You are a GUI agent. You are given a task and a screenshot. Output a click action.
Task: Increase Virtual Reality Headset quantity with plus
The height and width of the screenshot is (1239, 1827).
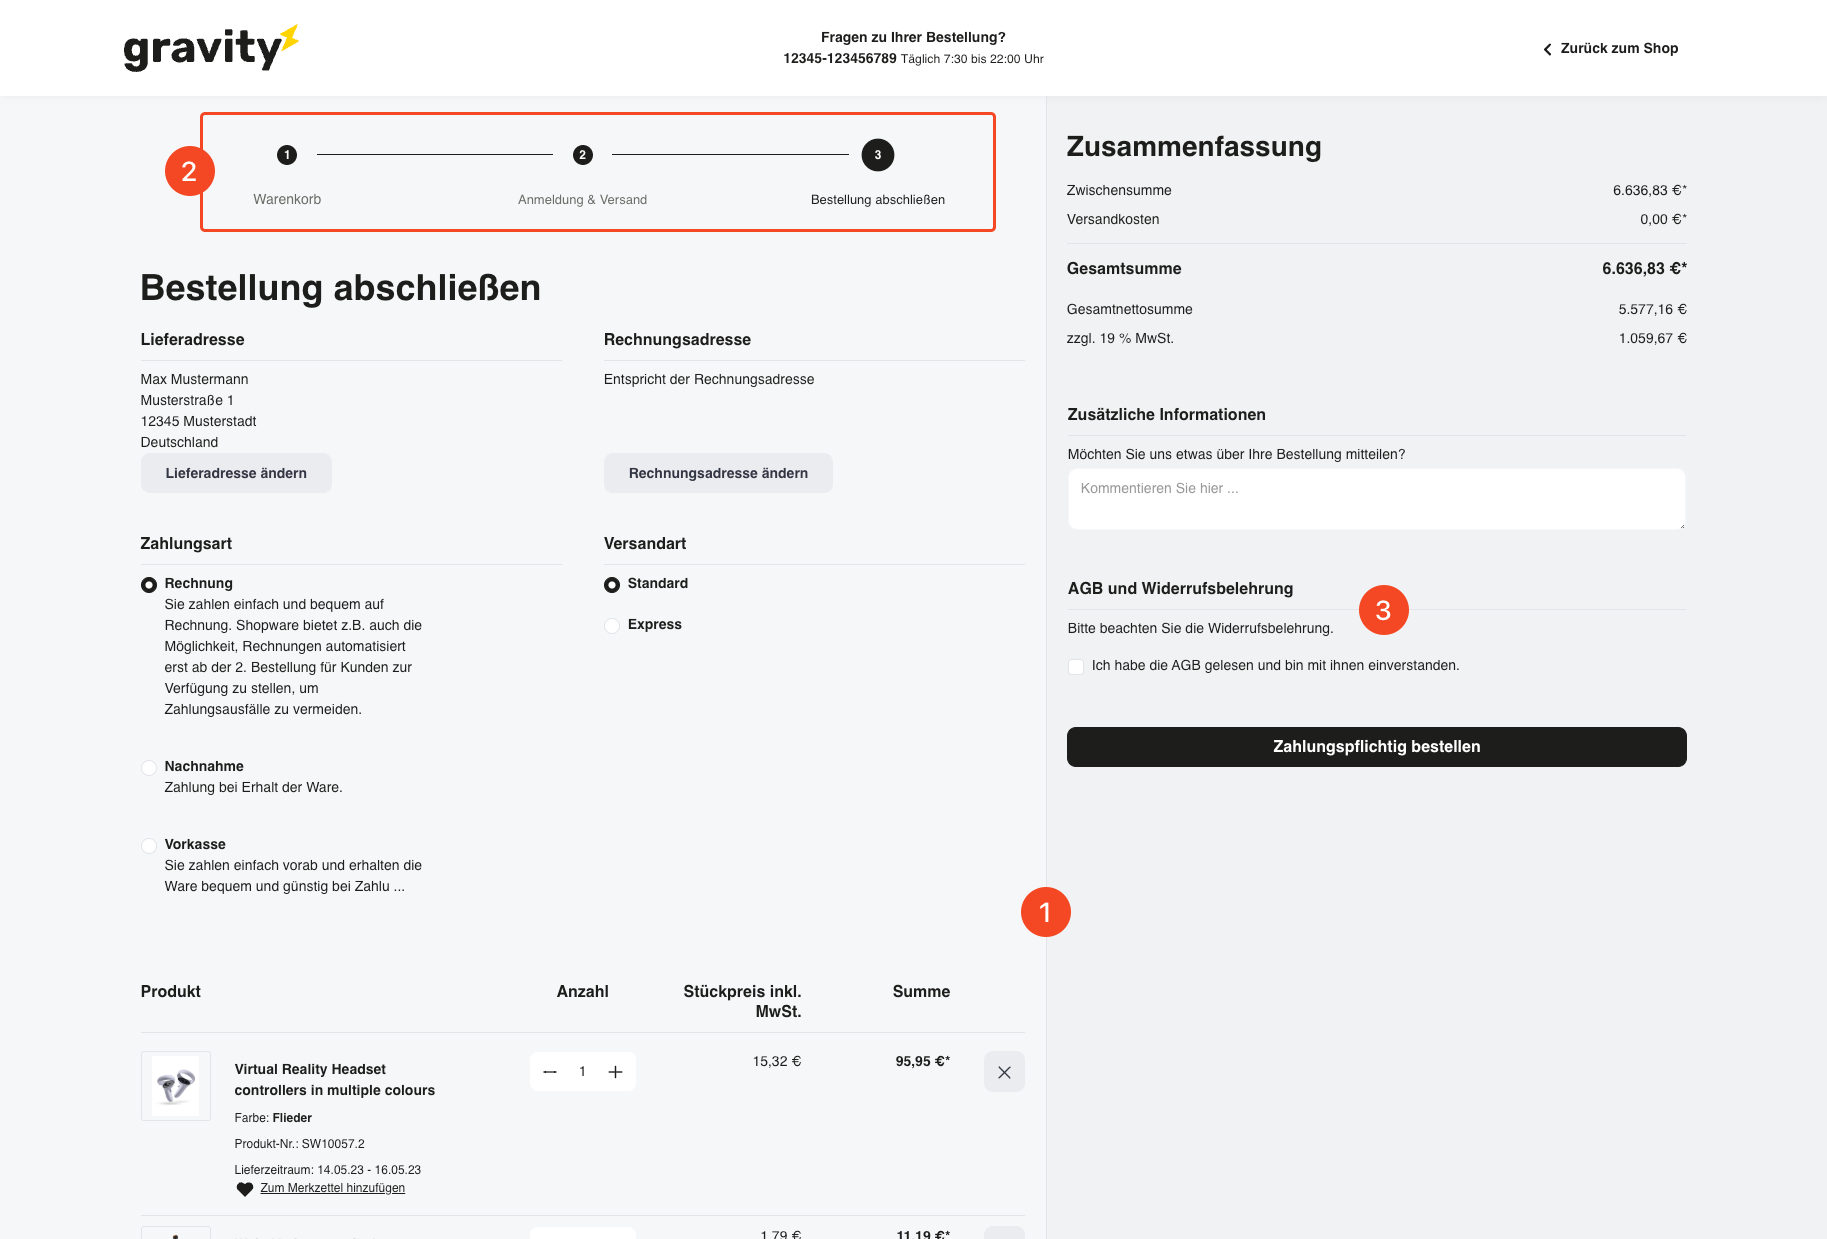pos(615,1072)
